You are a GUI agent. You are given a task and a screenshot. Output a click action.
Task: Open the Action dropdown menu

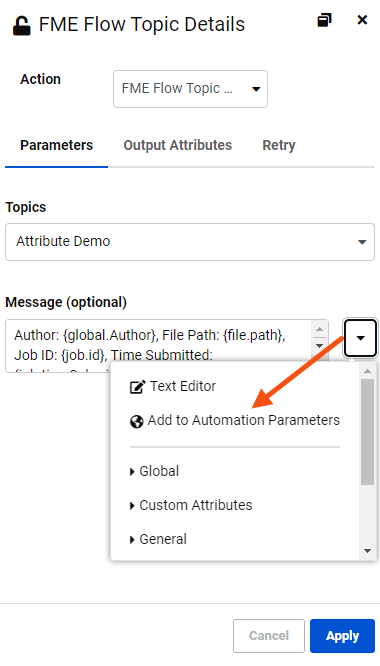(x=190, y=89)
